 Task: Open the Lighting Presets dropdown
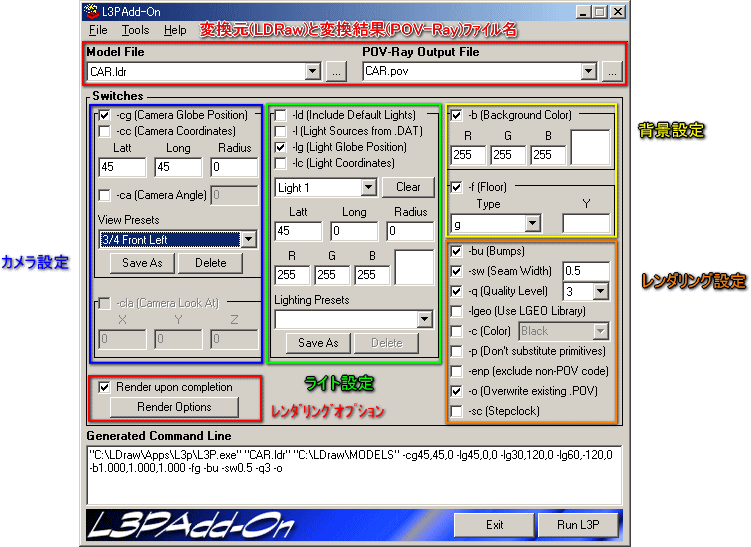[424, 319]
